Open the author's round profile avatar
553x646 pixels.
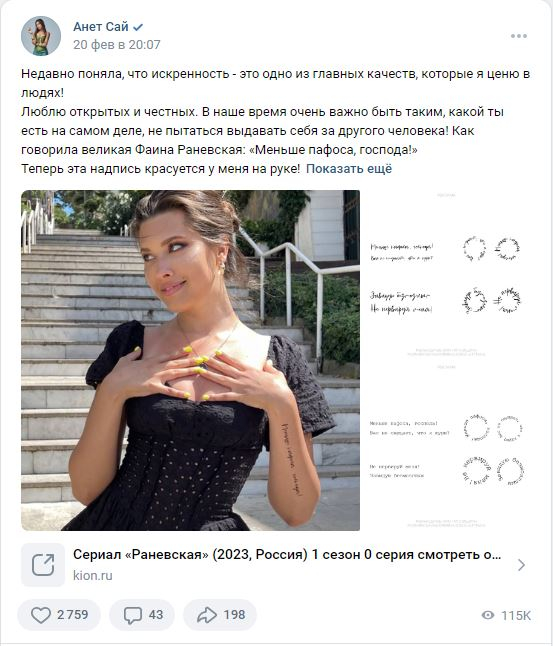[41, 36]
